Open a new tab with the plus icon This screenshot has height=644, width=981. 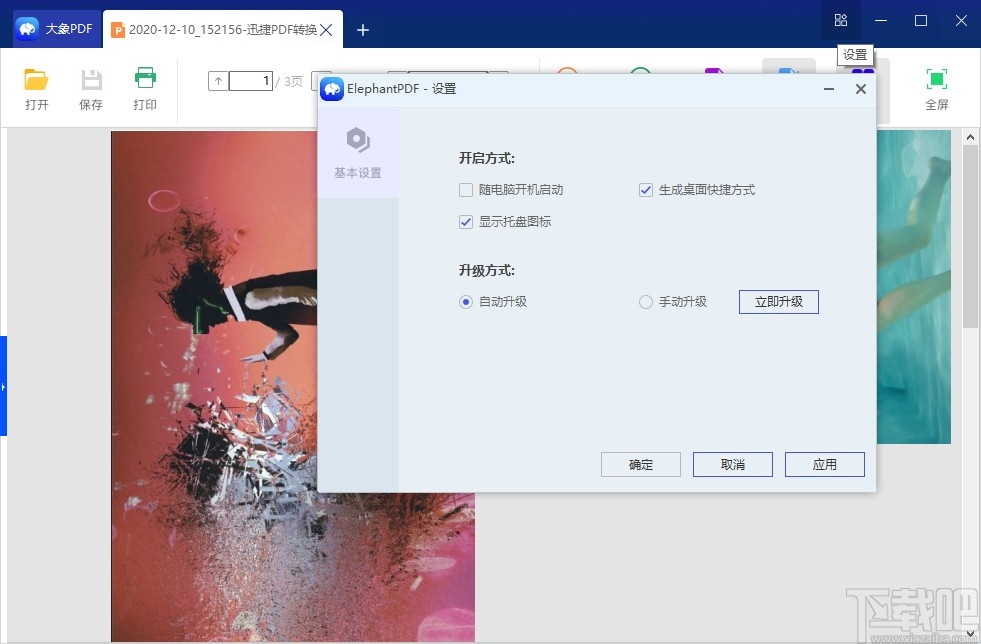tap(362, 30)
